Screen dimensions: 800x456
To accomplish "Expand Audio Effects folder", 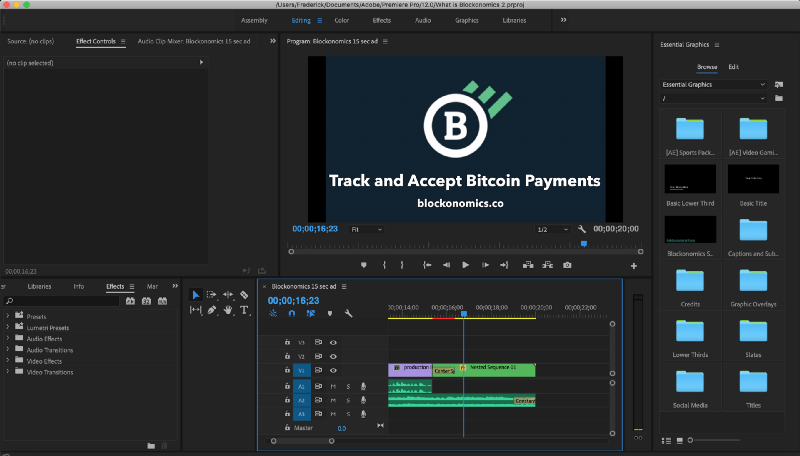I will [8, 338].
